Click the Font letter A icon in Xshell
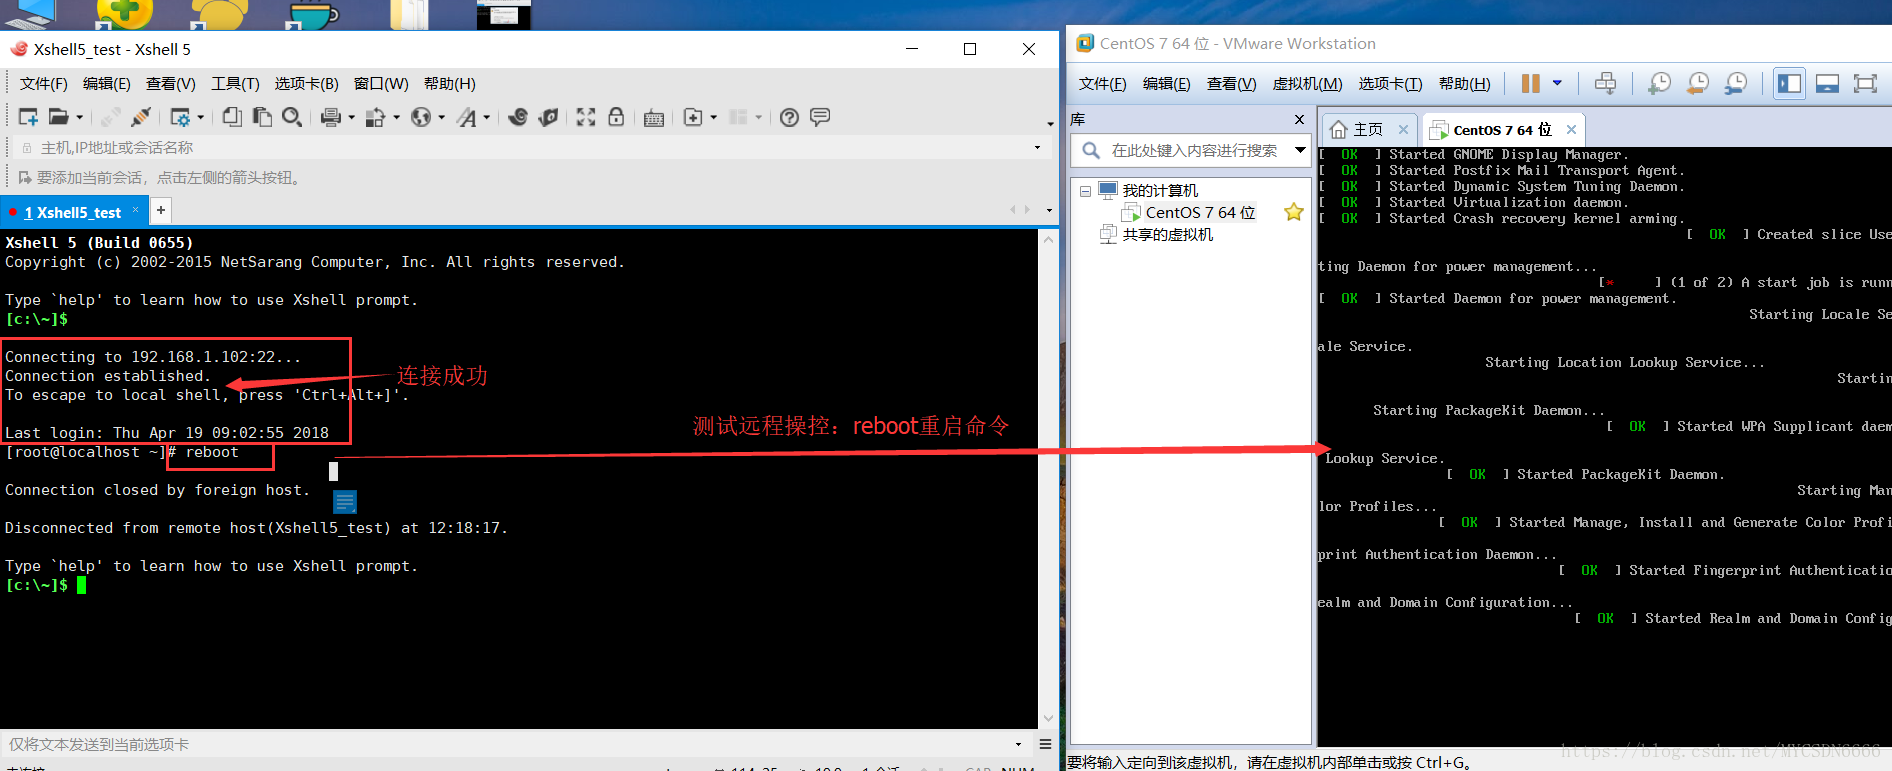 pos(466,117)
